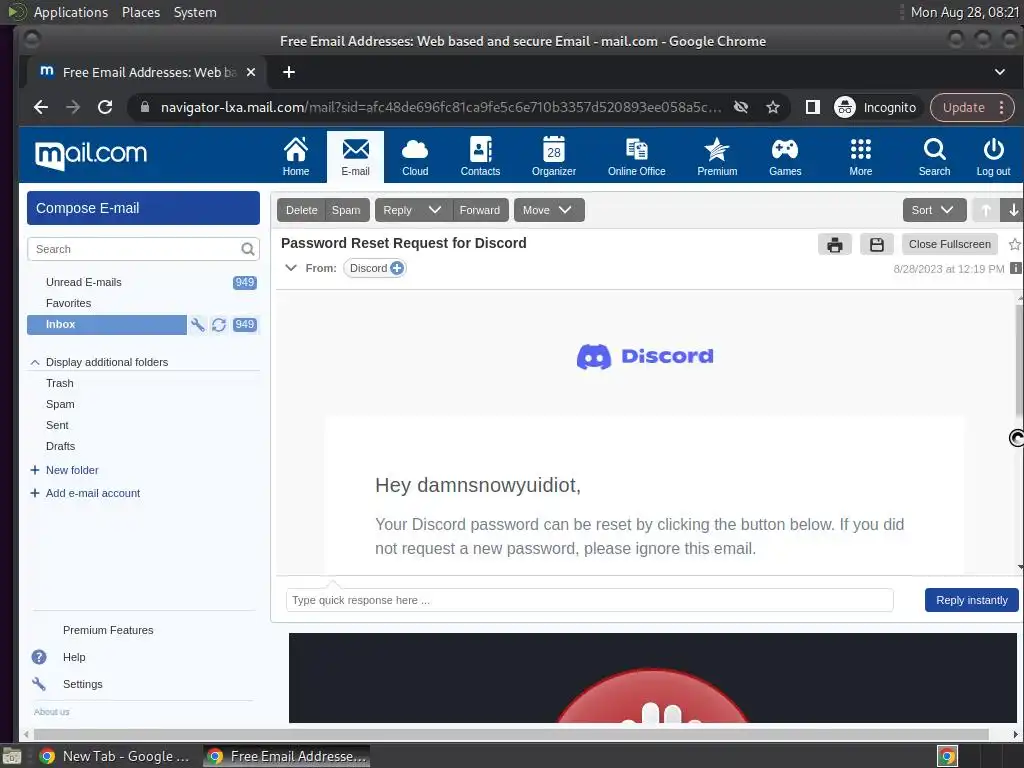Open the Games section
This screenshot has height=768, width=1024.
pyautogui.click(x=785, y=157)
